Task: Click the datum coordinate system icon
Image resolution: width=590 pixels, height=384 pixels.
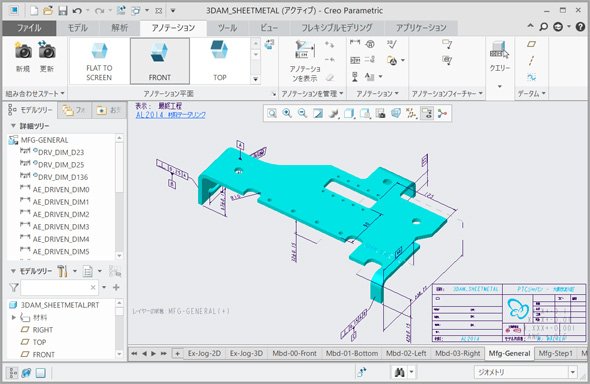Action: pyautogui.click(x=531, y=77)
